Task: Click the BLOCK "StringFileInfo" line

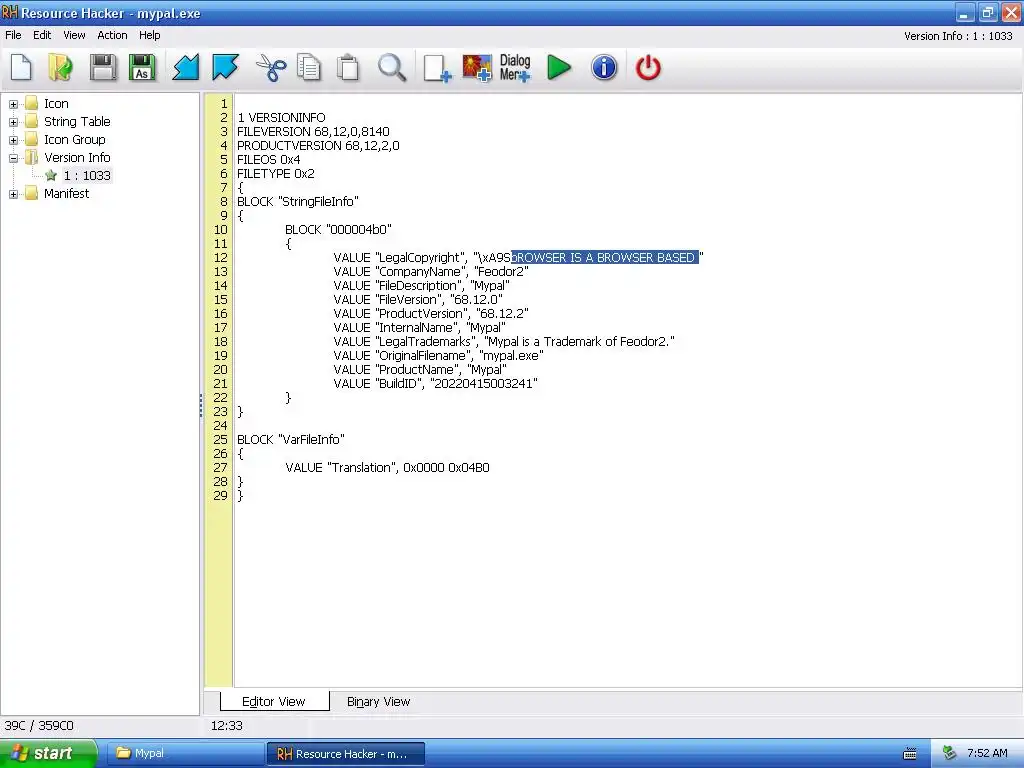Action: point(298,201)
